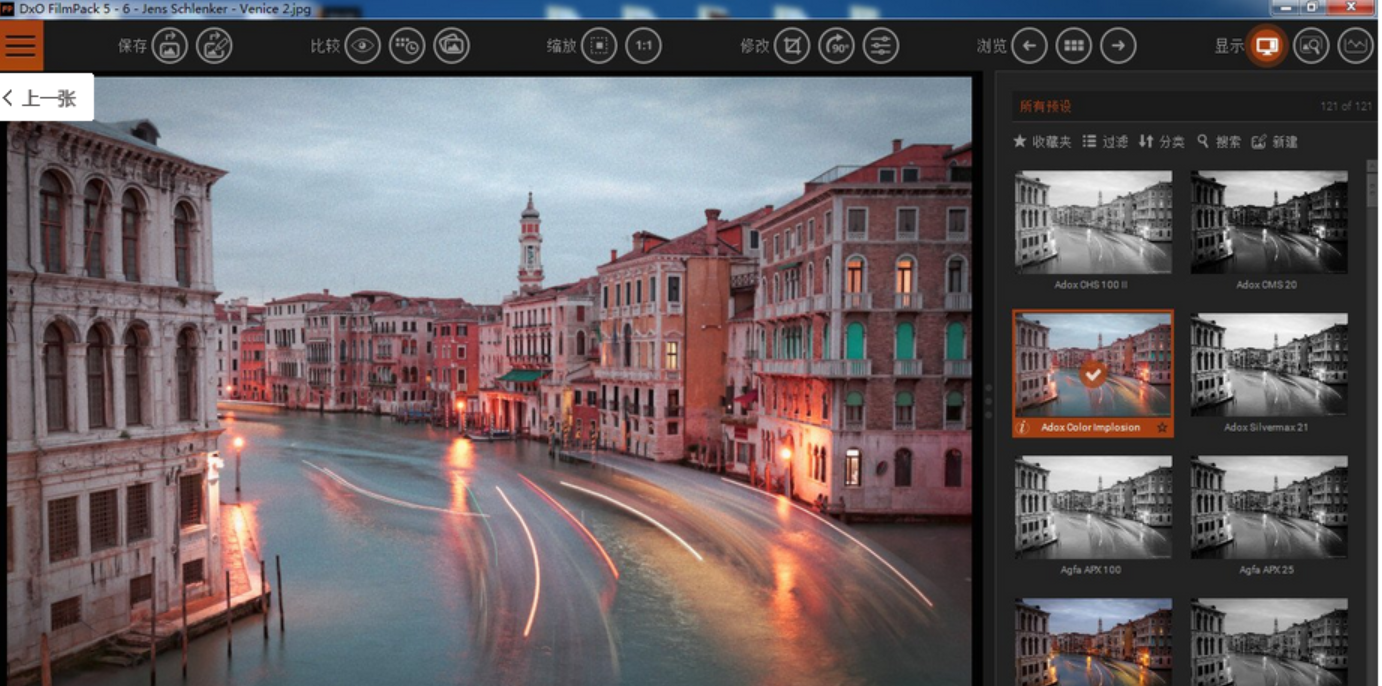Click the fit-to-screen zoom icon
This screenshot has height=686, width=1382.
click(x=599, y=46)
